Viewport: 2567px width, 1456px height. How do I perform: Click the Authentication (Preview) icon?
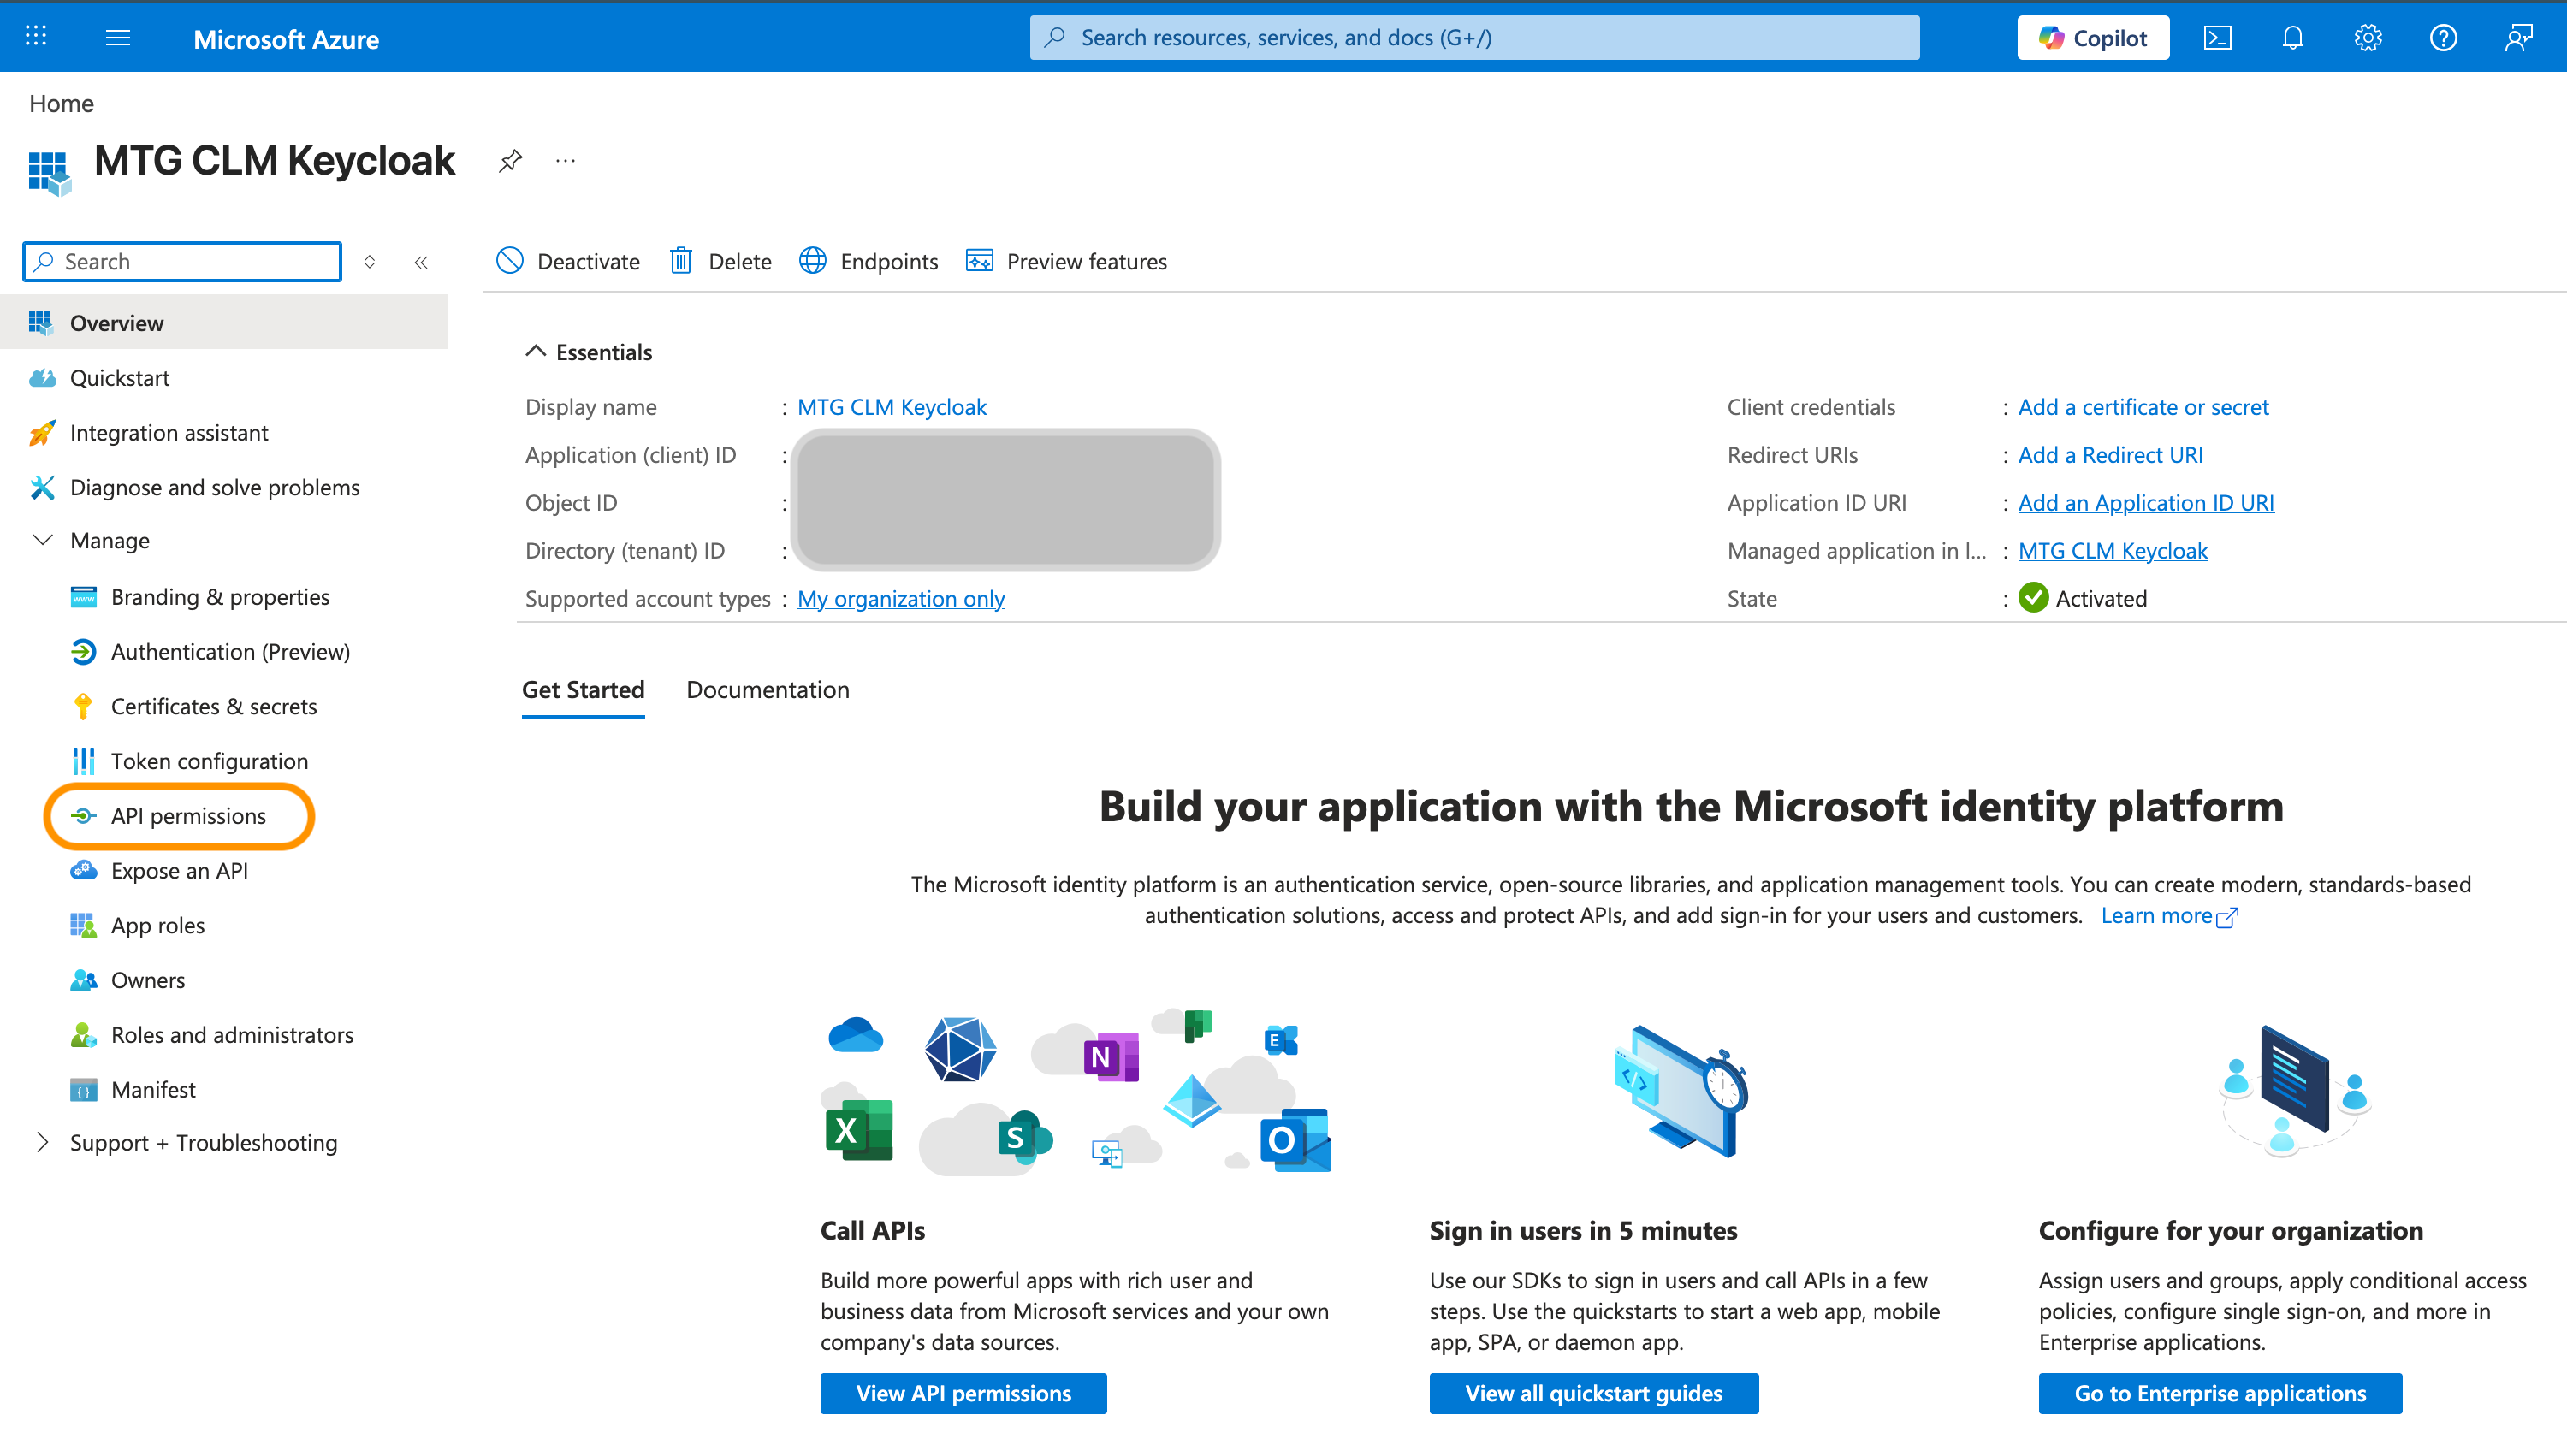point(84,652)
